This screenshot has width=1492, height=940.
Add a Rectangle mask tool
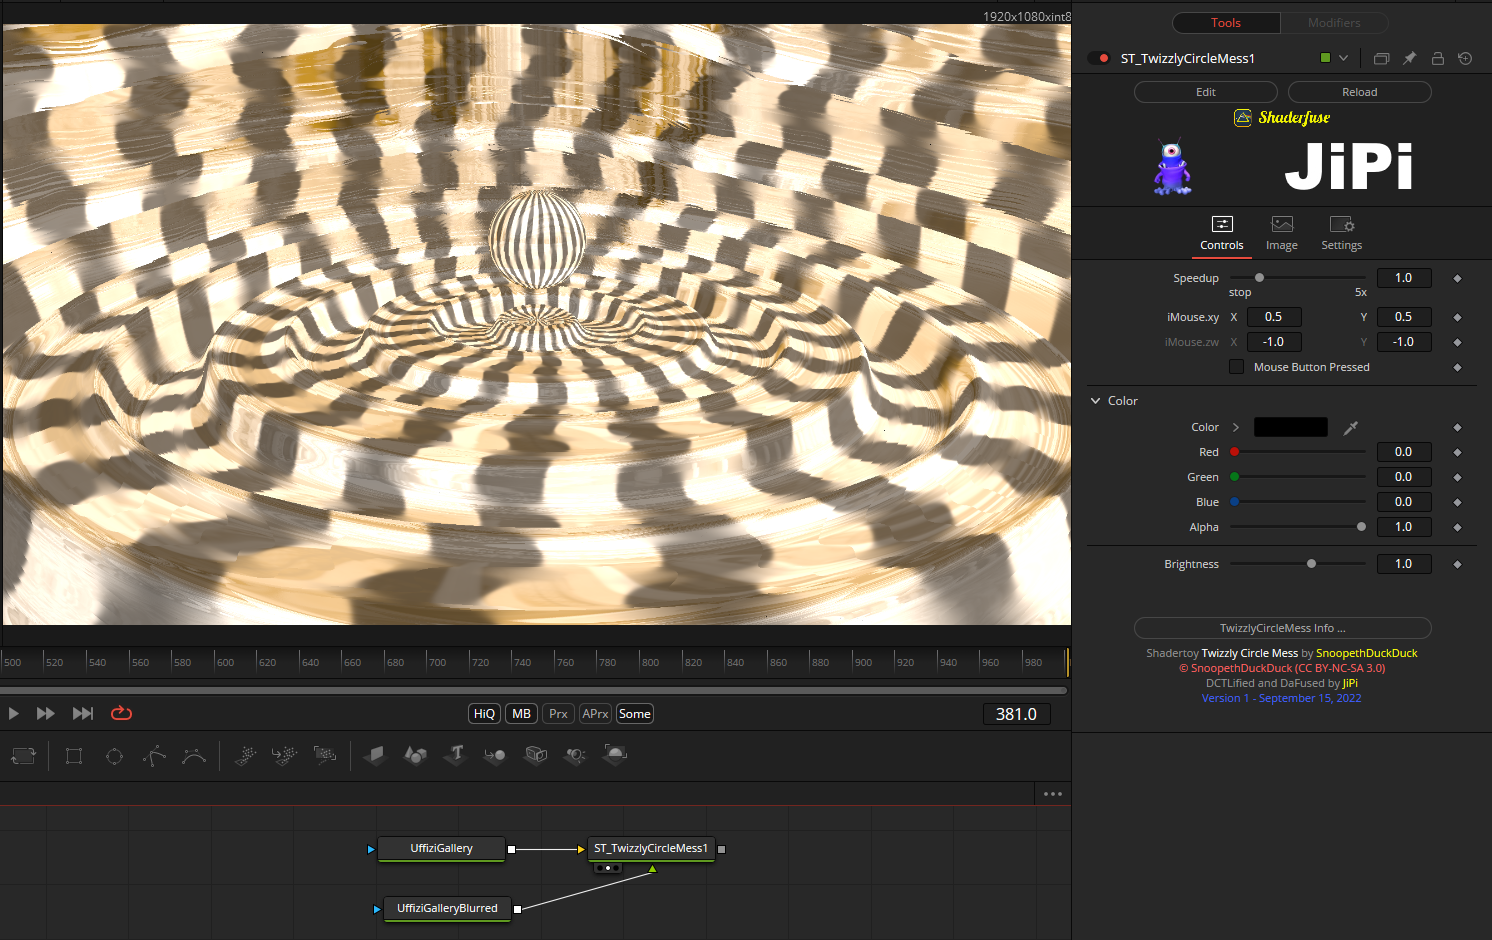point(74,756)
